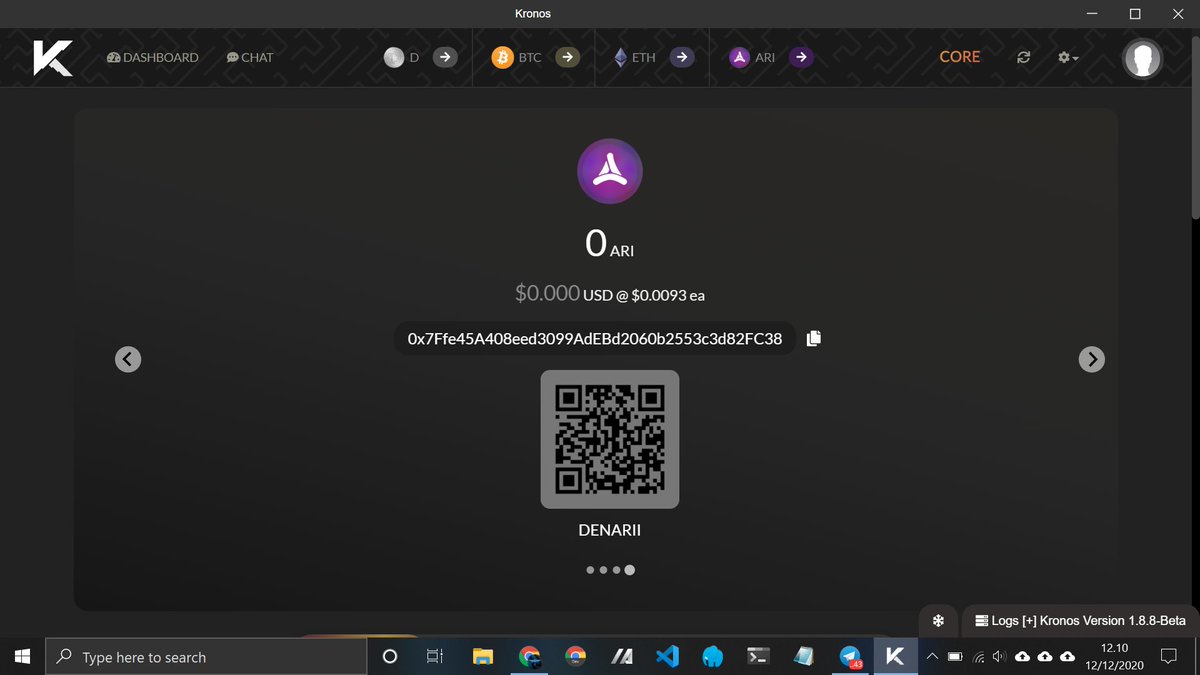Click the Kronos K logo in the header

click(52, 57)
